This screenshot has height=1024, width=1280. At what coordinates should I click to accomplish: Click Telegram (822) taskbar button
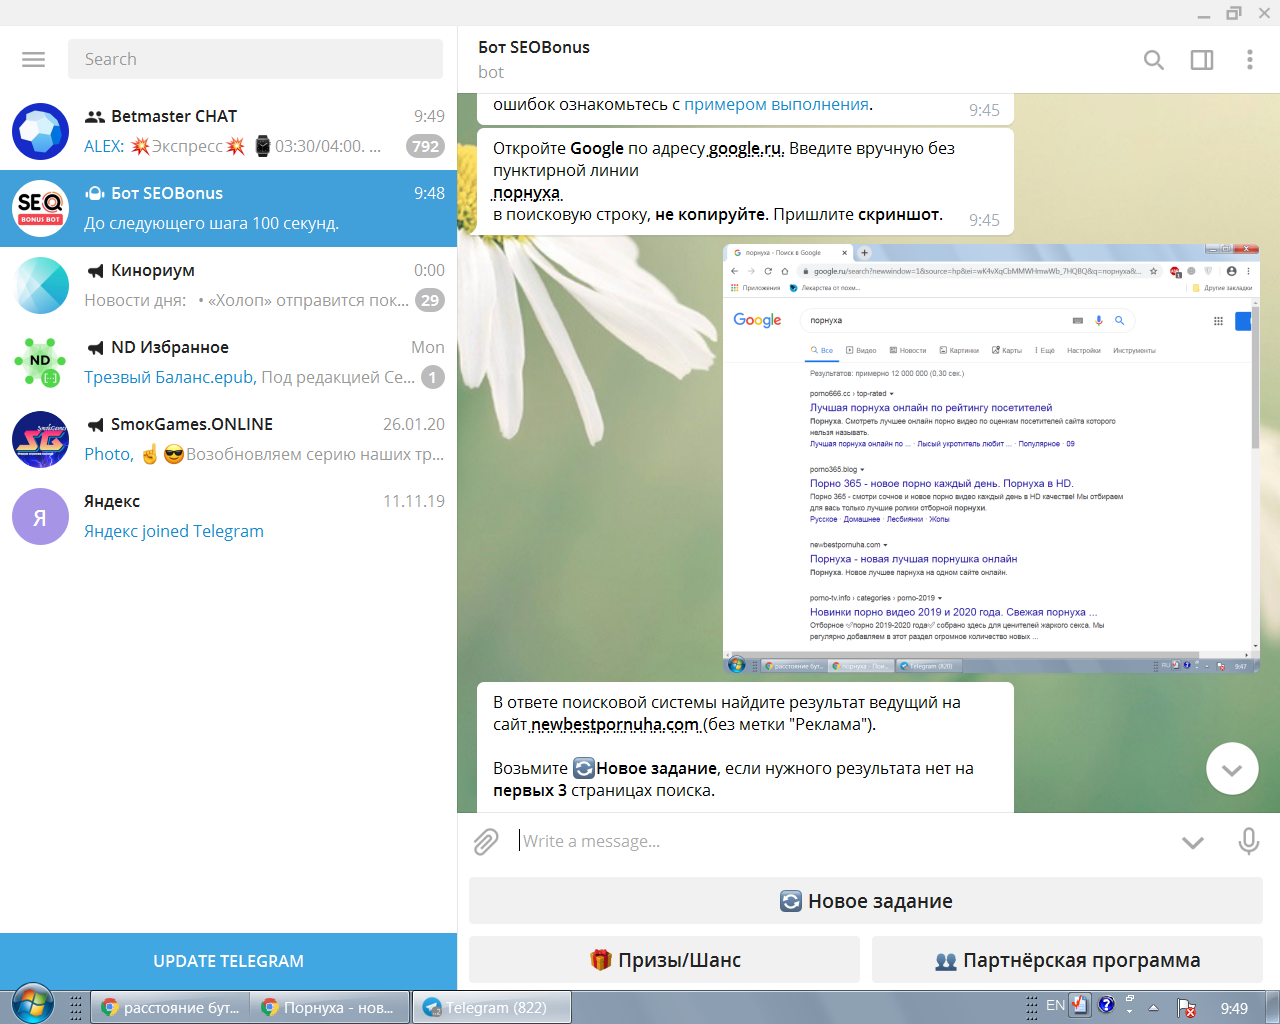(x=492, y=1007)
